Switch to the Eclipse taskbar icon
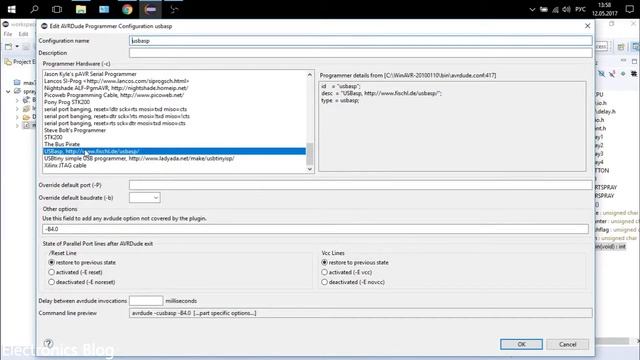This screenshot has height=360, width=640. pyautogui.click(x=150, y=9)
